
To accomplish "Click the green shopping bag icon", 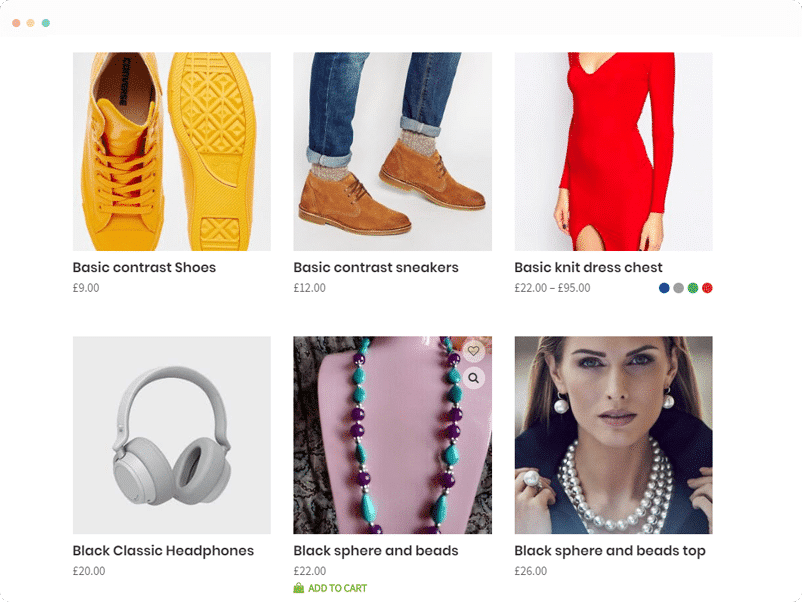I will point(299,588).
